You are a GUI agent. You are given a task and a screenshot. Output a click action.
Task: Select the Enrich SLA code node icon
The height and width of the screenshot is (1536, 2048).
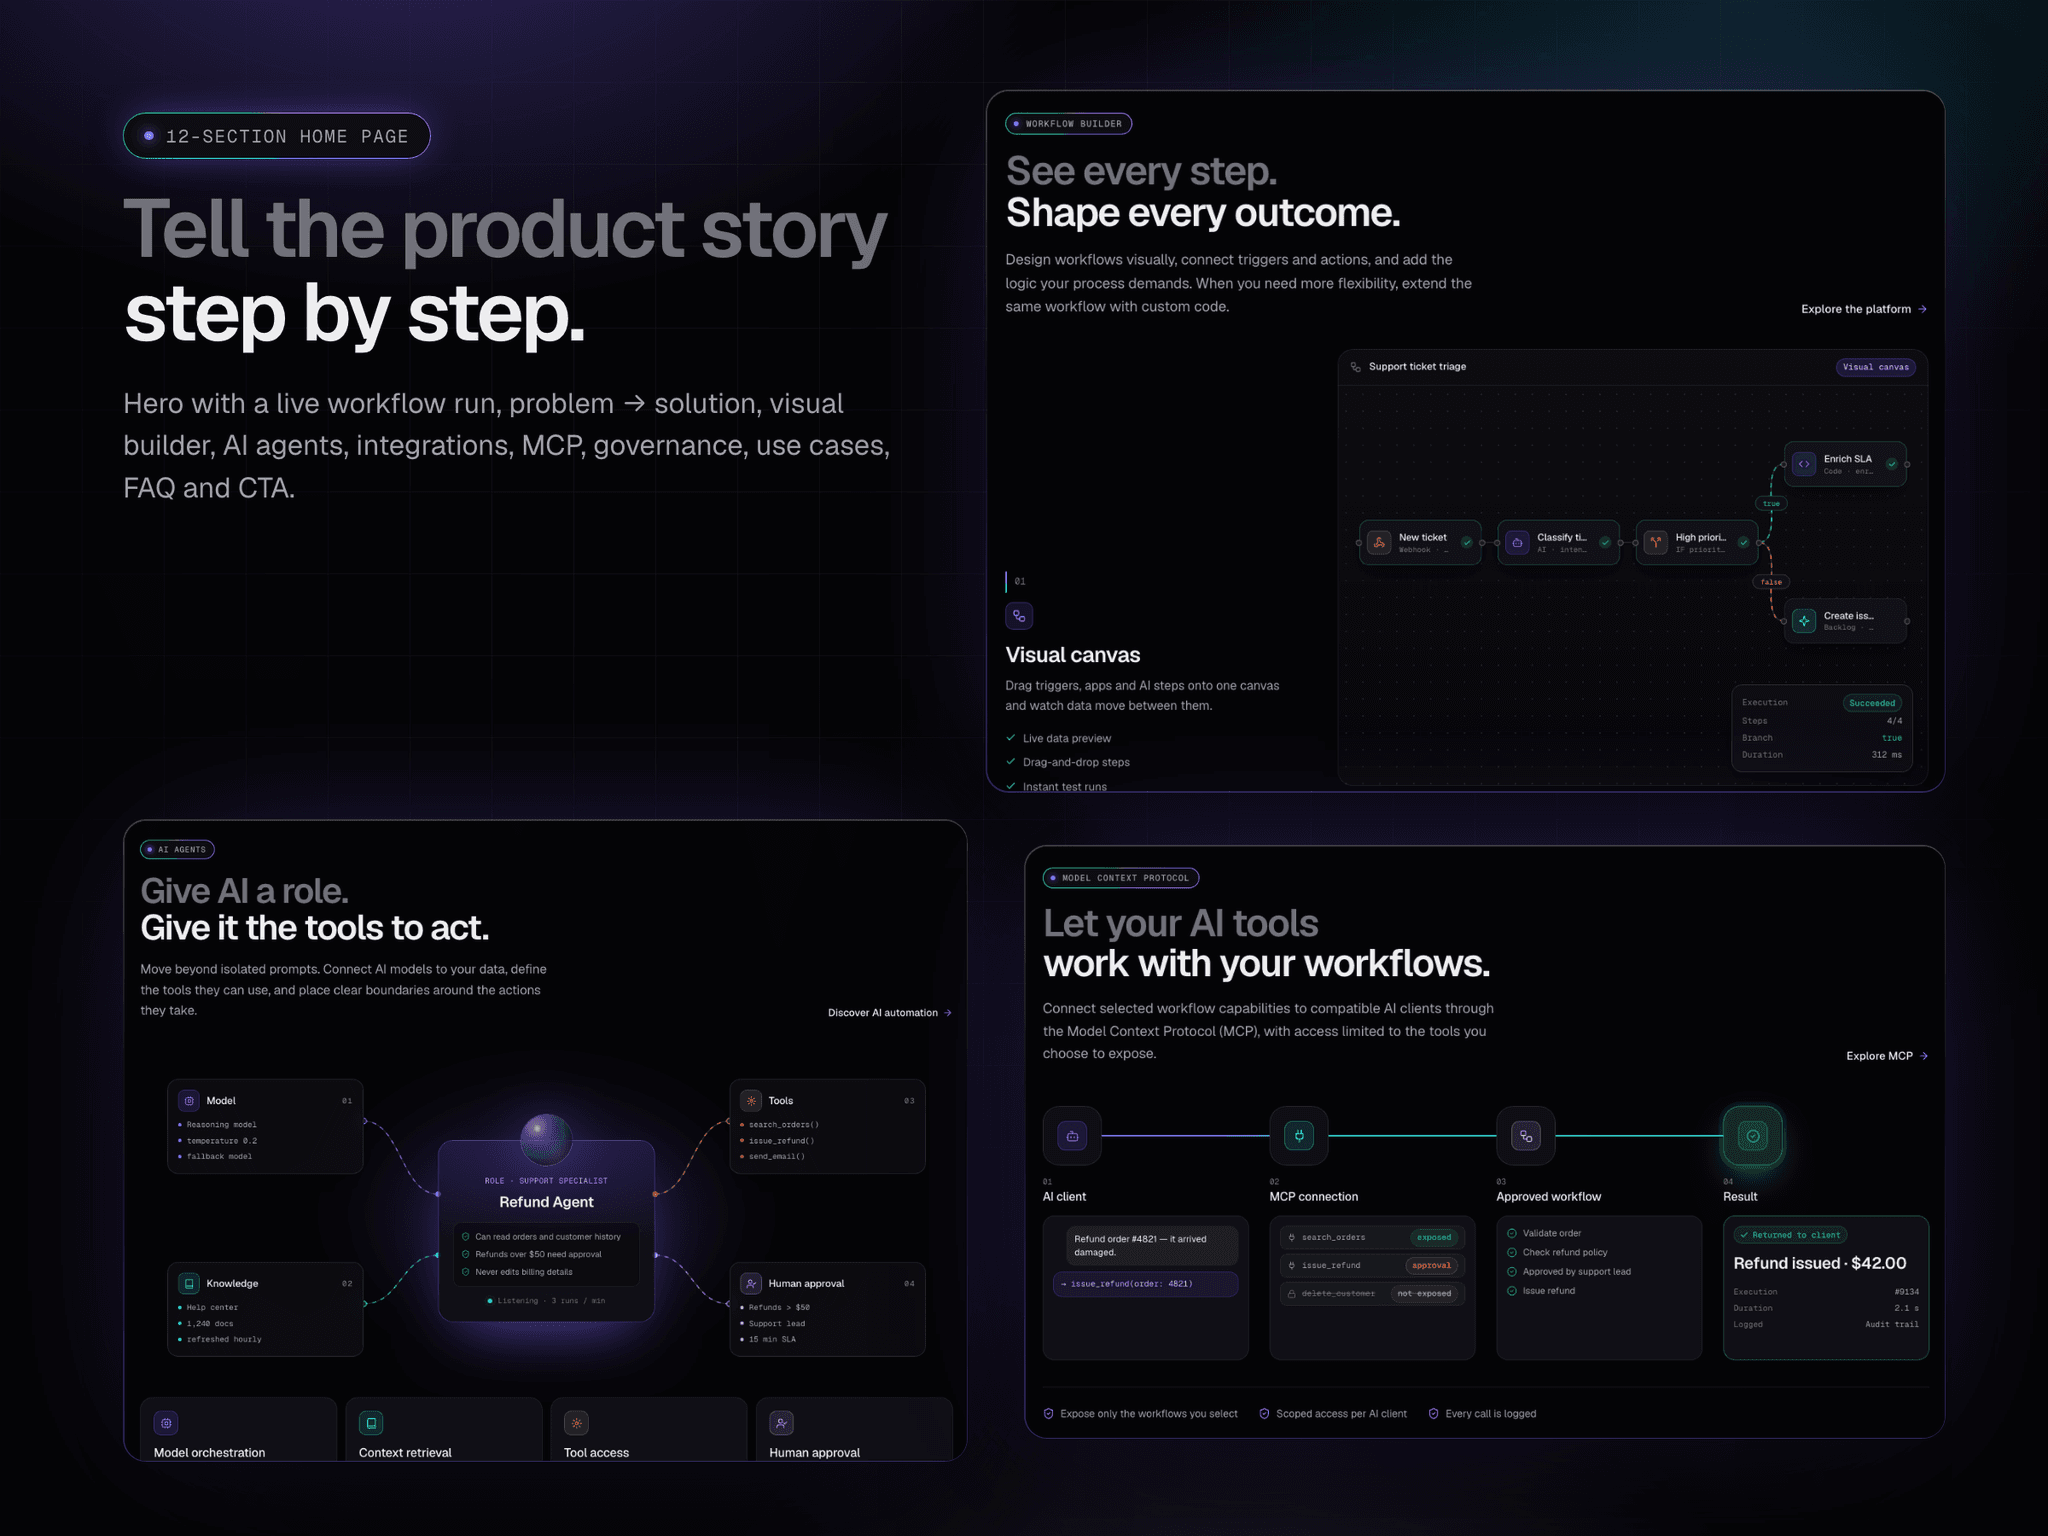coord(1804,464)
